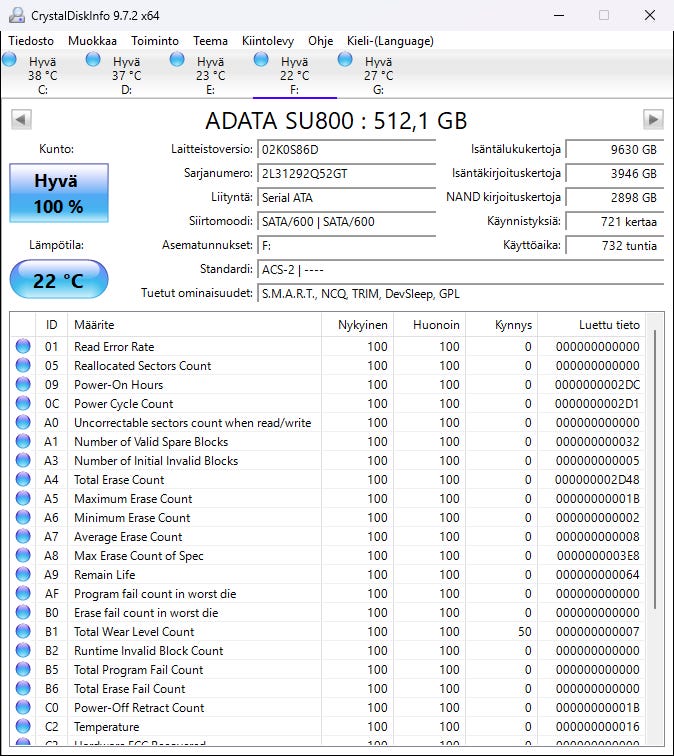The height and width of the screenshot is (756, 674).
Task: Click status orb beside Power-On Hours row
Action: click(x=23, y=385)
